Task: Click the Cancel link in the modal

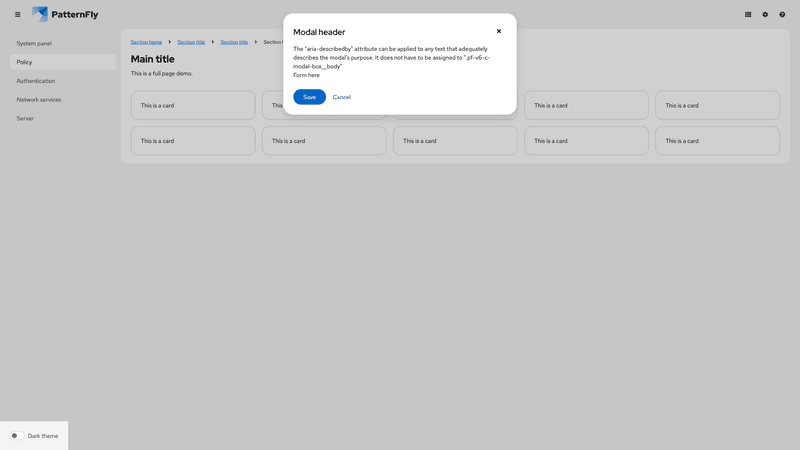Action: [x=342, y=97]
